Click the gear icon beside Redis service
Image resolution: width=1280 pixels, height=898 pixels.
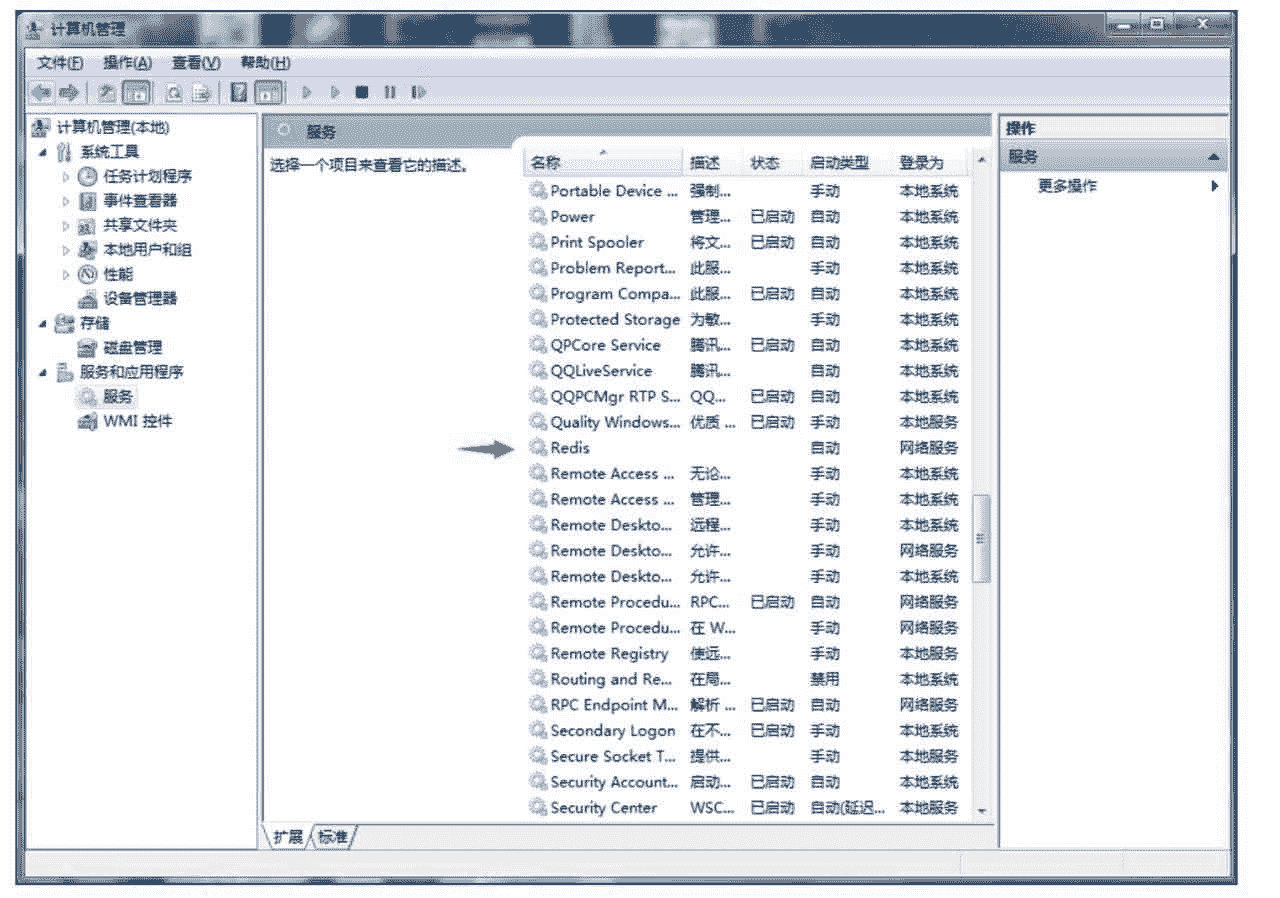point(538,448)
